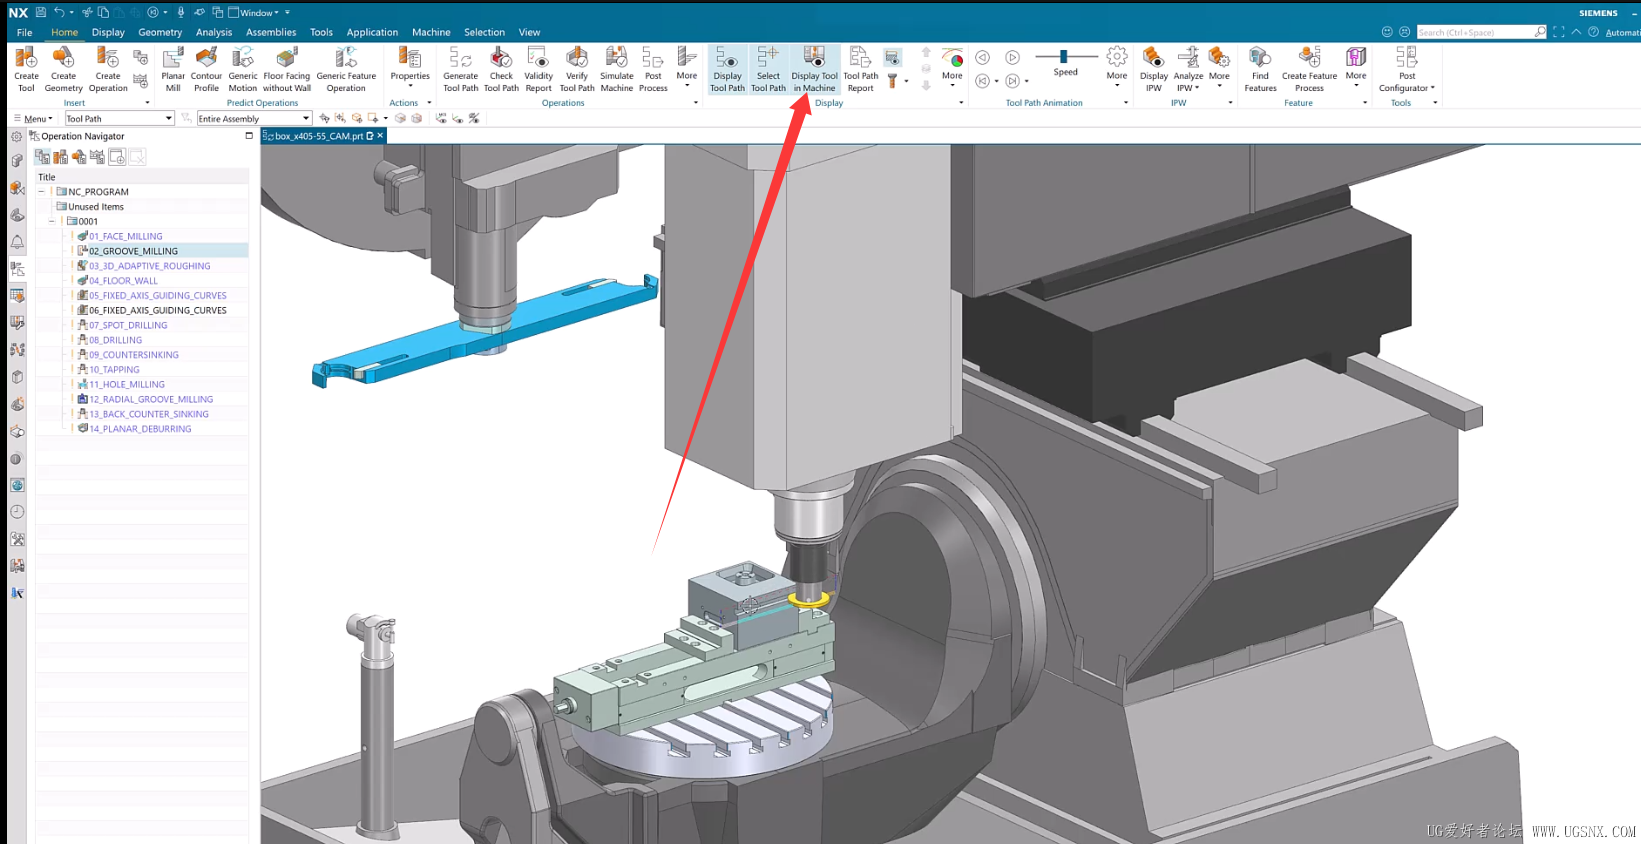Expand More in the Feature group
This screenshot has width=1641, height=844.
(1356, 69)
